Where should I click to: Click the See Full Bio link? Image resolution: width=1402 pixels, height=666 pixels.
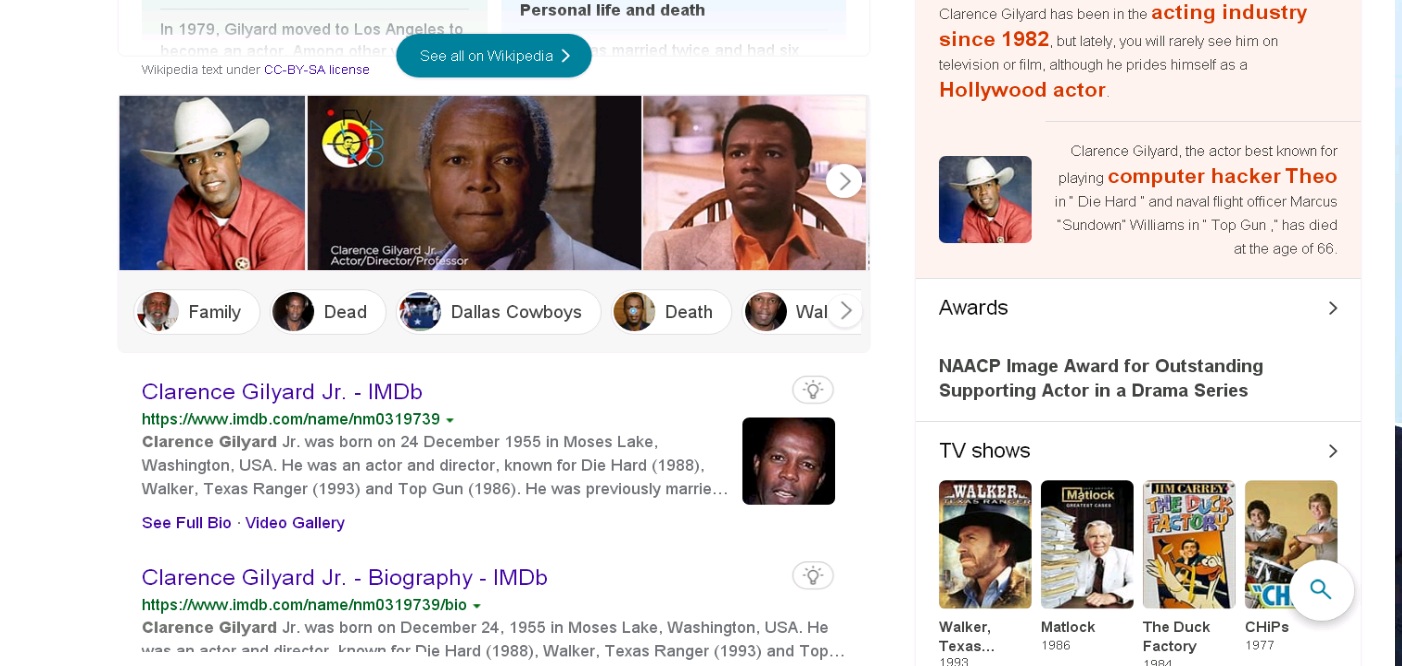click(187, 523)
